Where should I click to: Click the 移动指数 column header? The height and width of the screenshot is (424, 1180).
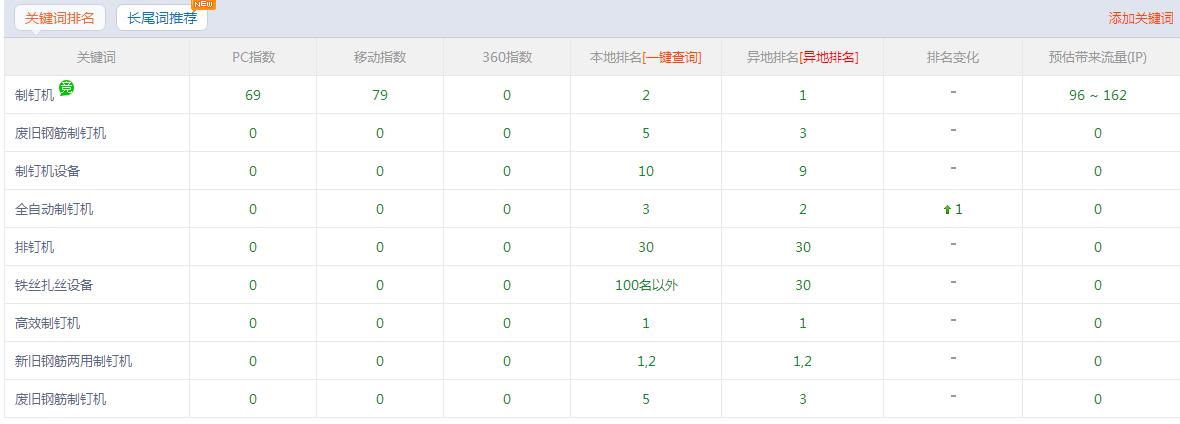[x=380, y=58]
